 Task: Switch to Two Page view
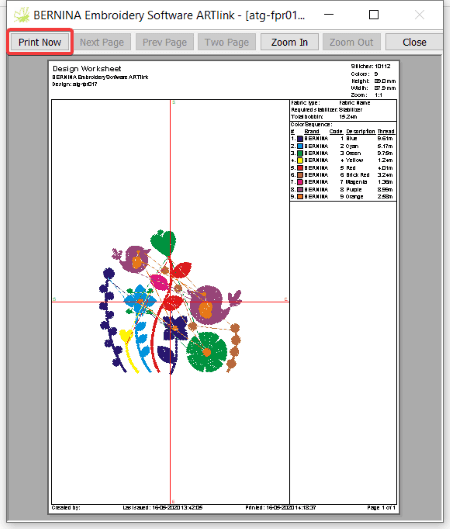coord(227,42)
